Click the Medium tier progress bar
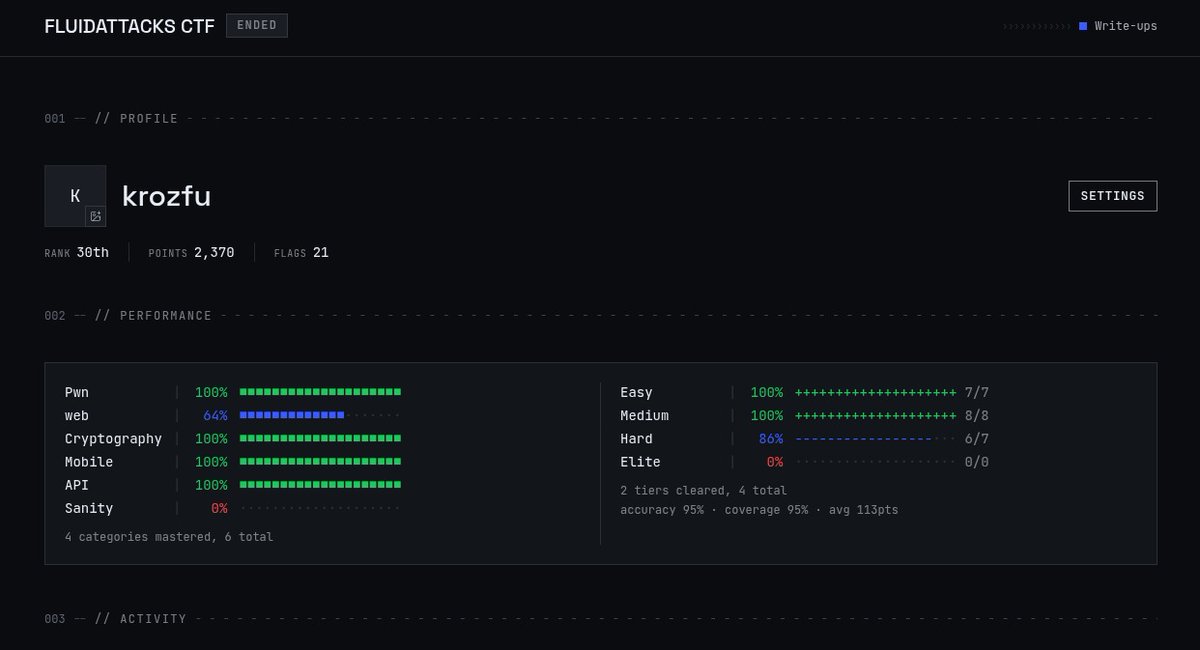Viewport: 1200px width, 650px height. tap(875, 415)
